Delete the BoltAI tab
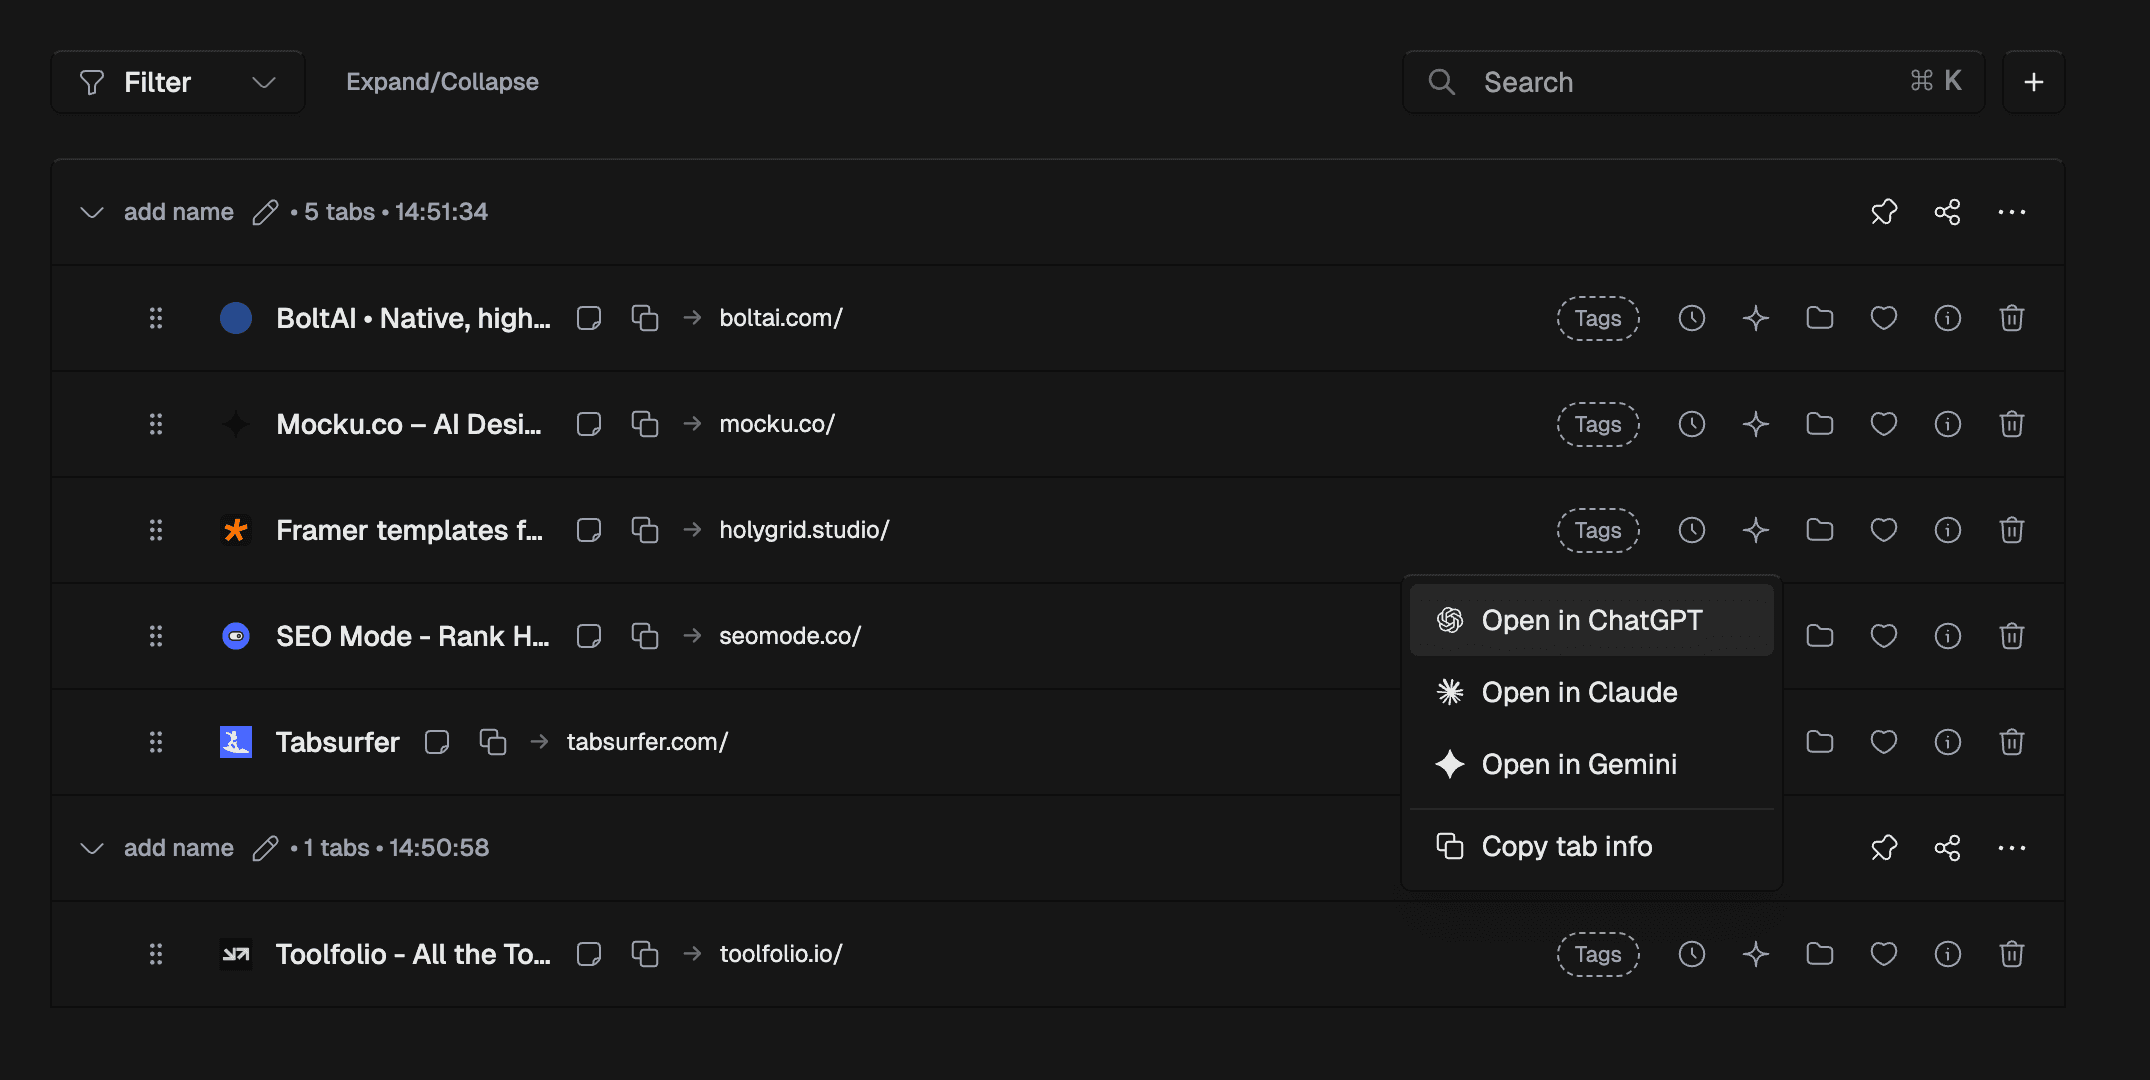Viewport: 2150px width, 1080px height. 2012,318
